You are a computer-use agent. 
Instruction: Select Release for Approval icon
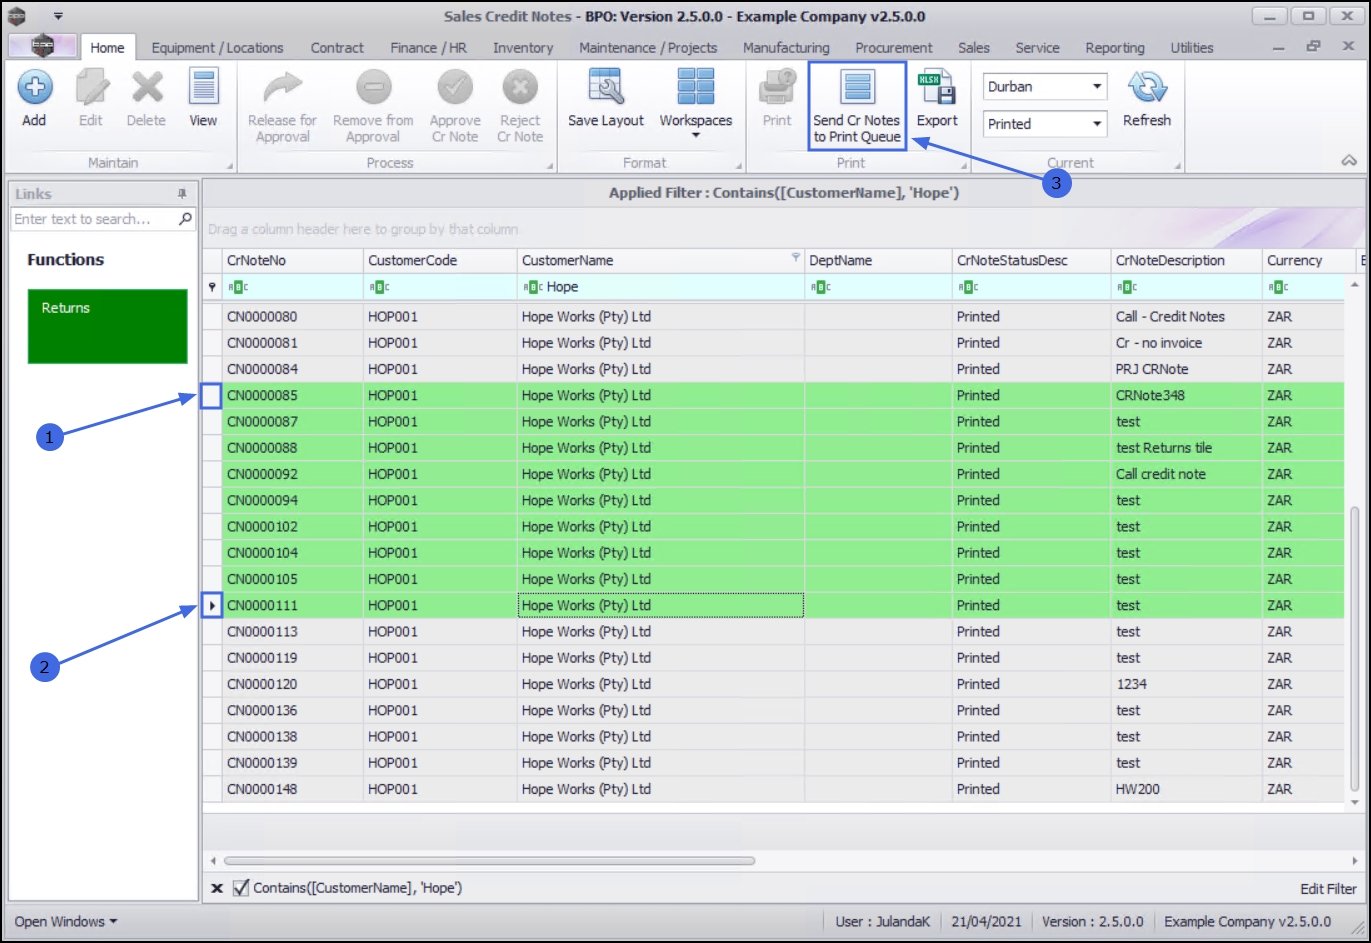tap(282, 89)
